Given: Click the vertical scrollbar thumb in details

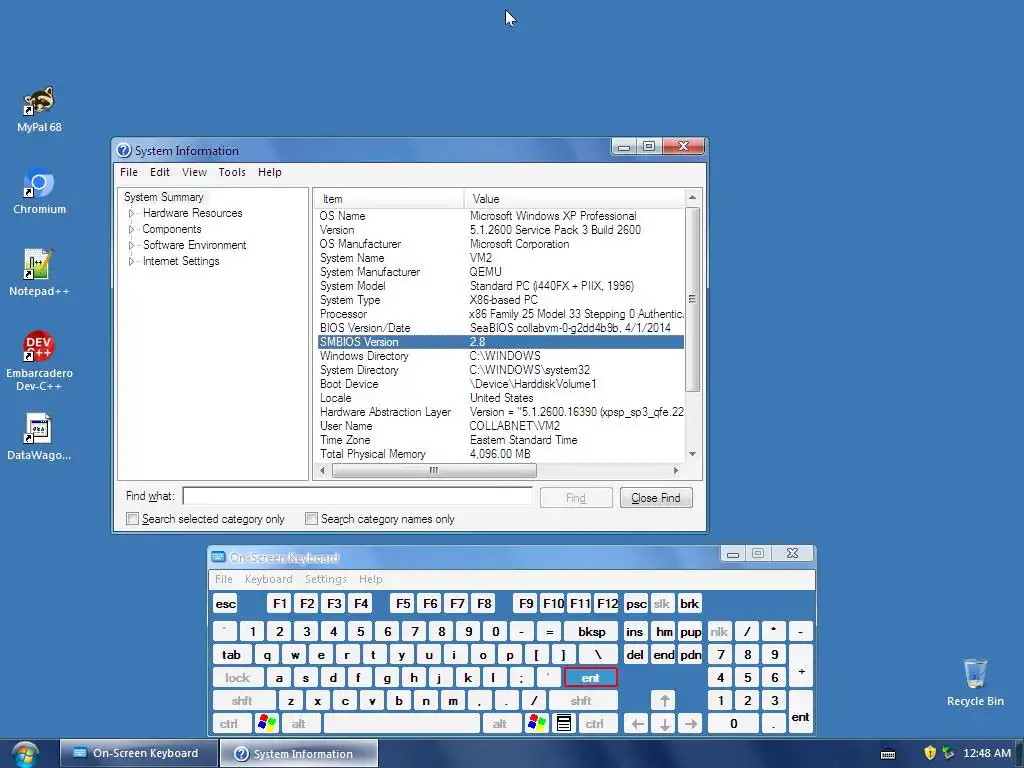Looking at the screenshot, I should pos(692,299).
